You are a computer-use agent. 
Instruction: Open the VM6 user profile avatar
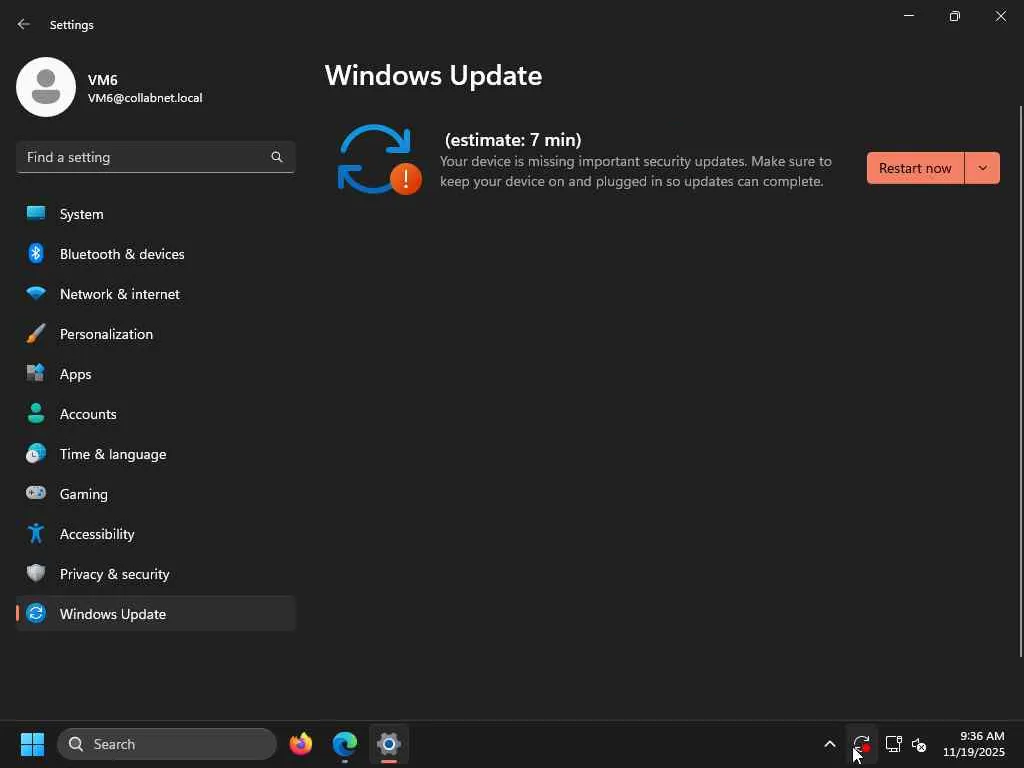[46, 87]
